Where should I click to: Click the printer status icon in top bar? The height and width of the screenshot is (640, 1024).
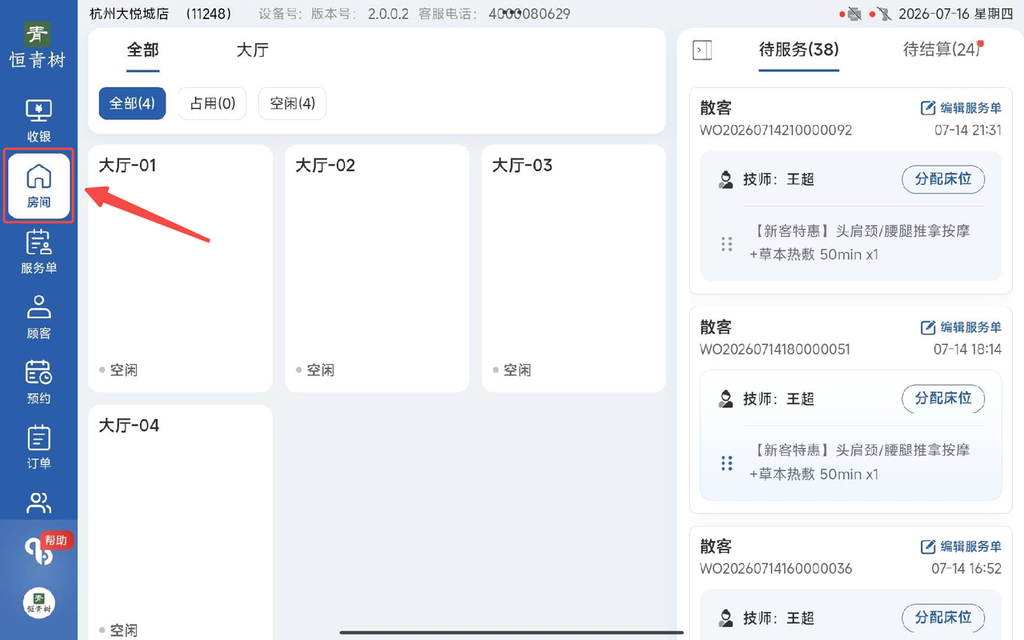[854, 14]
